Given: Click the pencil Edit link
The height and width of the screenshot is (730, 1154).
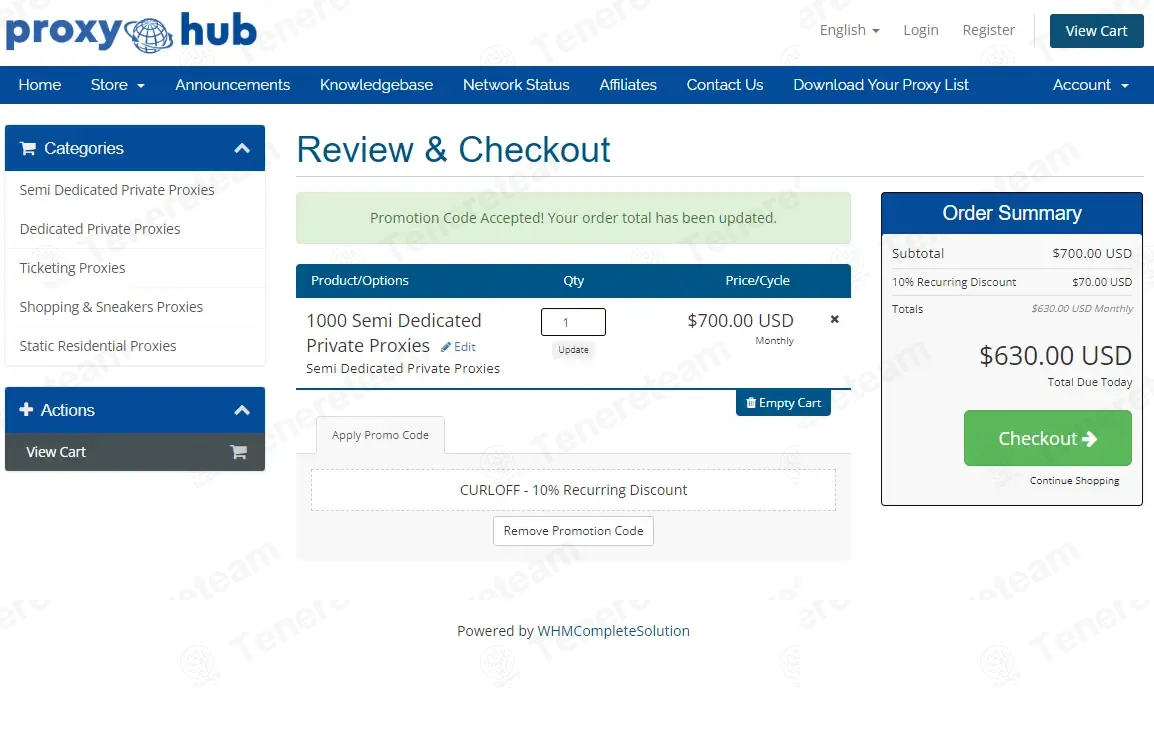Looking at the screenshot, I should click(459, 347).
